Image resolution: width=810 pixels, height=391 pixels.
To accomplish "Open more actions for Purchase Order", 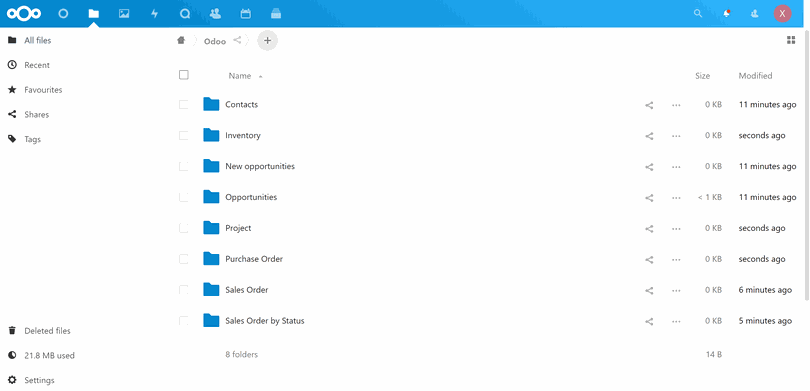I will click(676, 260).
